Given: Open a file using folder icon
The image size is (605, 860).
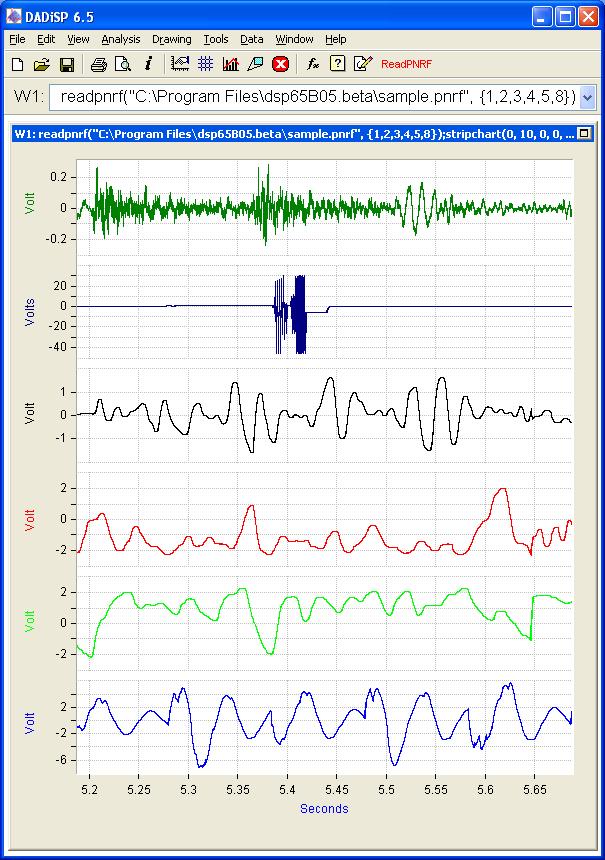Looking at the screenshot, I should (x=42, y=64).
